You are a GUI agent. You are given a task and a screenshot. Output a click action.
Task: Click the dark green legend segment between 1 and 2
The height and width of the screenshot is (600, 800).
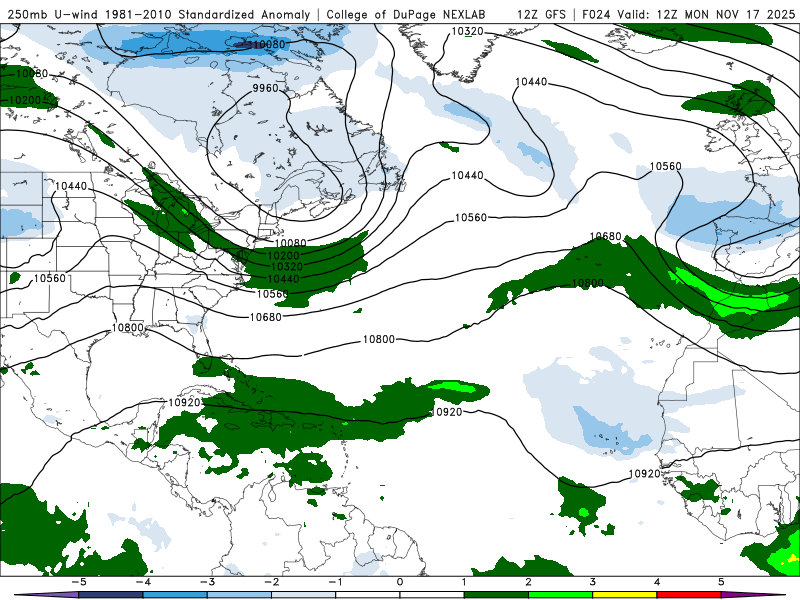click(x=496, y=595)
